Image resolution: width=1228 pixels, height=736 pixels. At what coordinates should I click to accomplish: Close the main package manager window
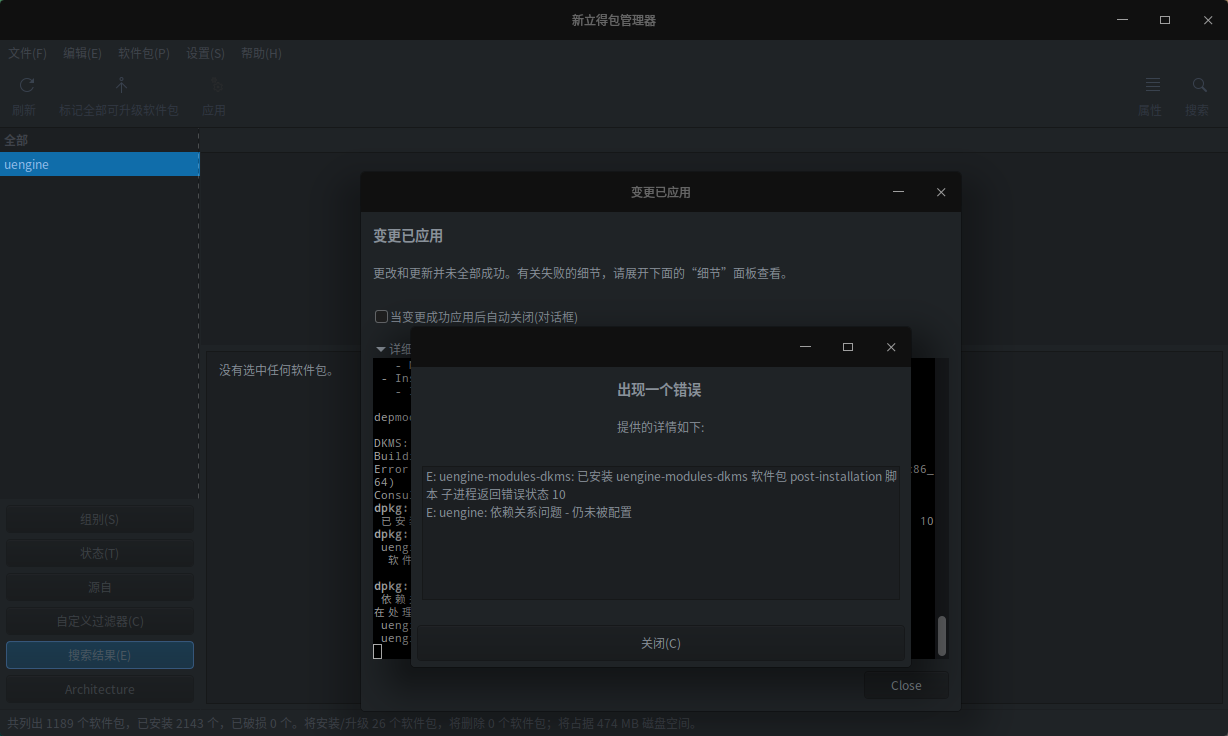click(1207, 20)
